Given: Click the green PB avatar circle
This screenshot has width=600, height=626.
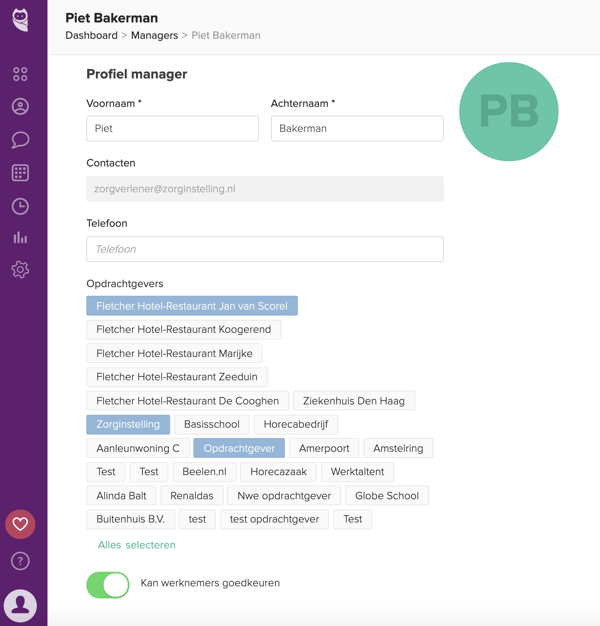Looking at the screenshot, I should pos(509,112).
